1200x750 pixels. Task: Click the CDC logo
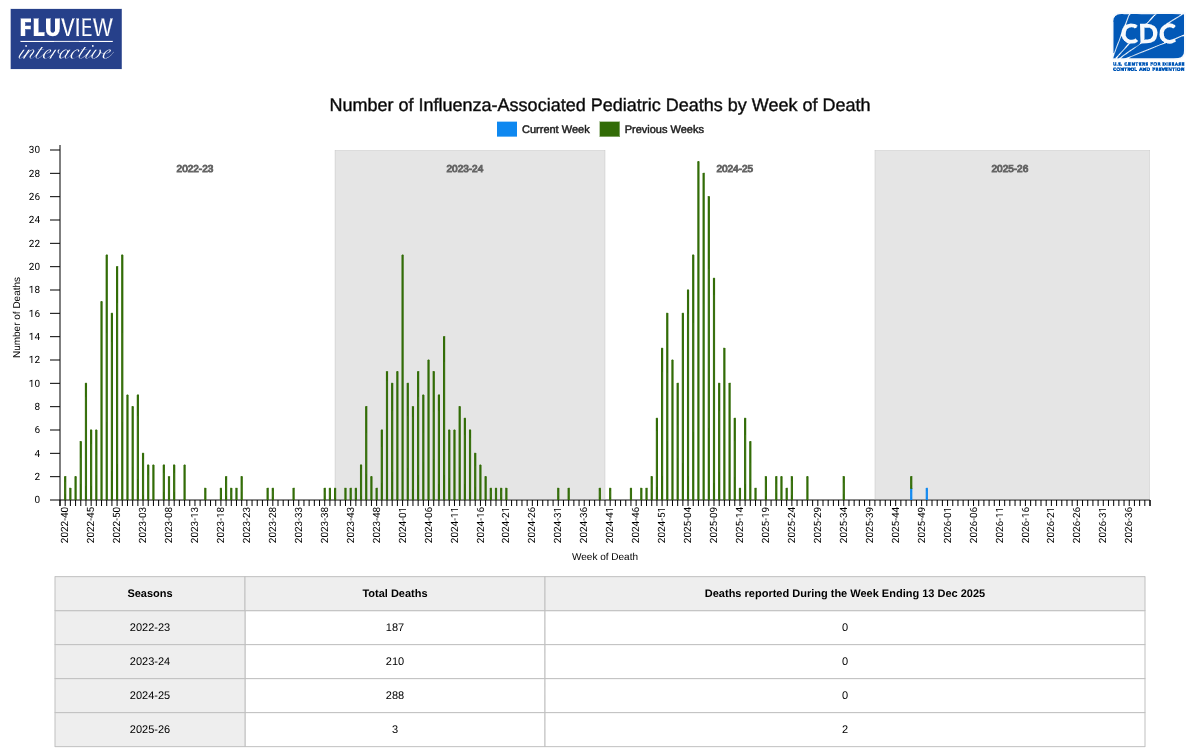tap(1148, 41)
